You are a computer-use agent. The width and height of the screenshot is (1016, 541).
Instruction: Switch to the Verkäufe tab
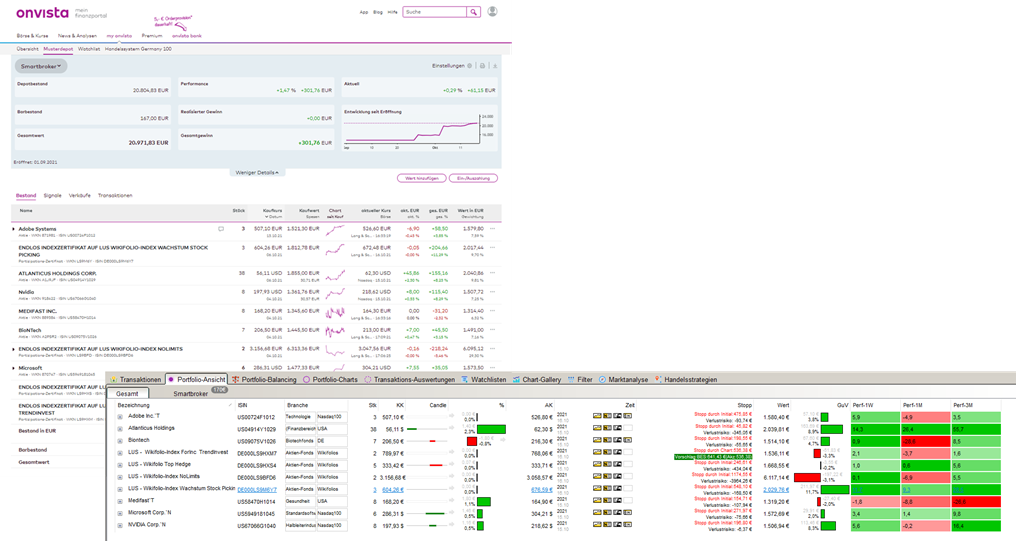pyautogui.click(x=80, y=195)
